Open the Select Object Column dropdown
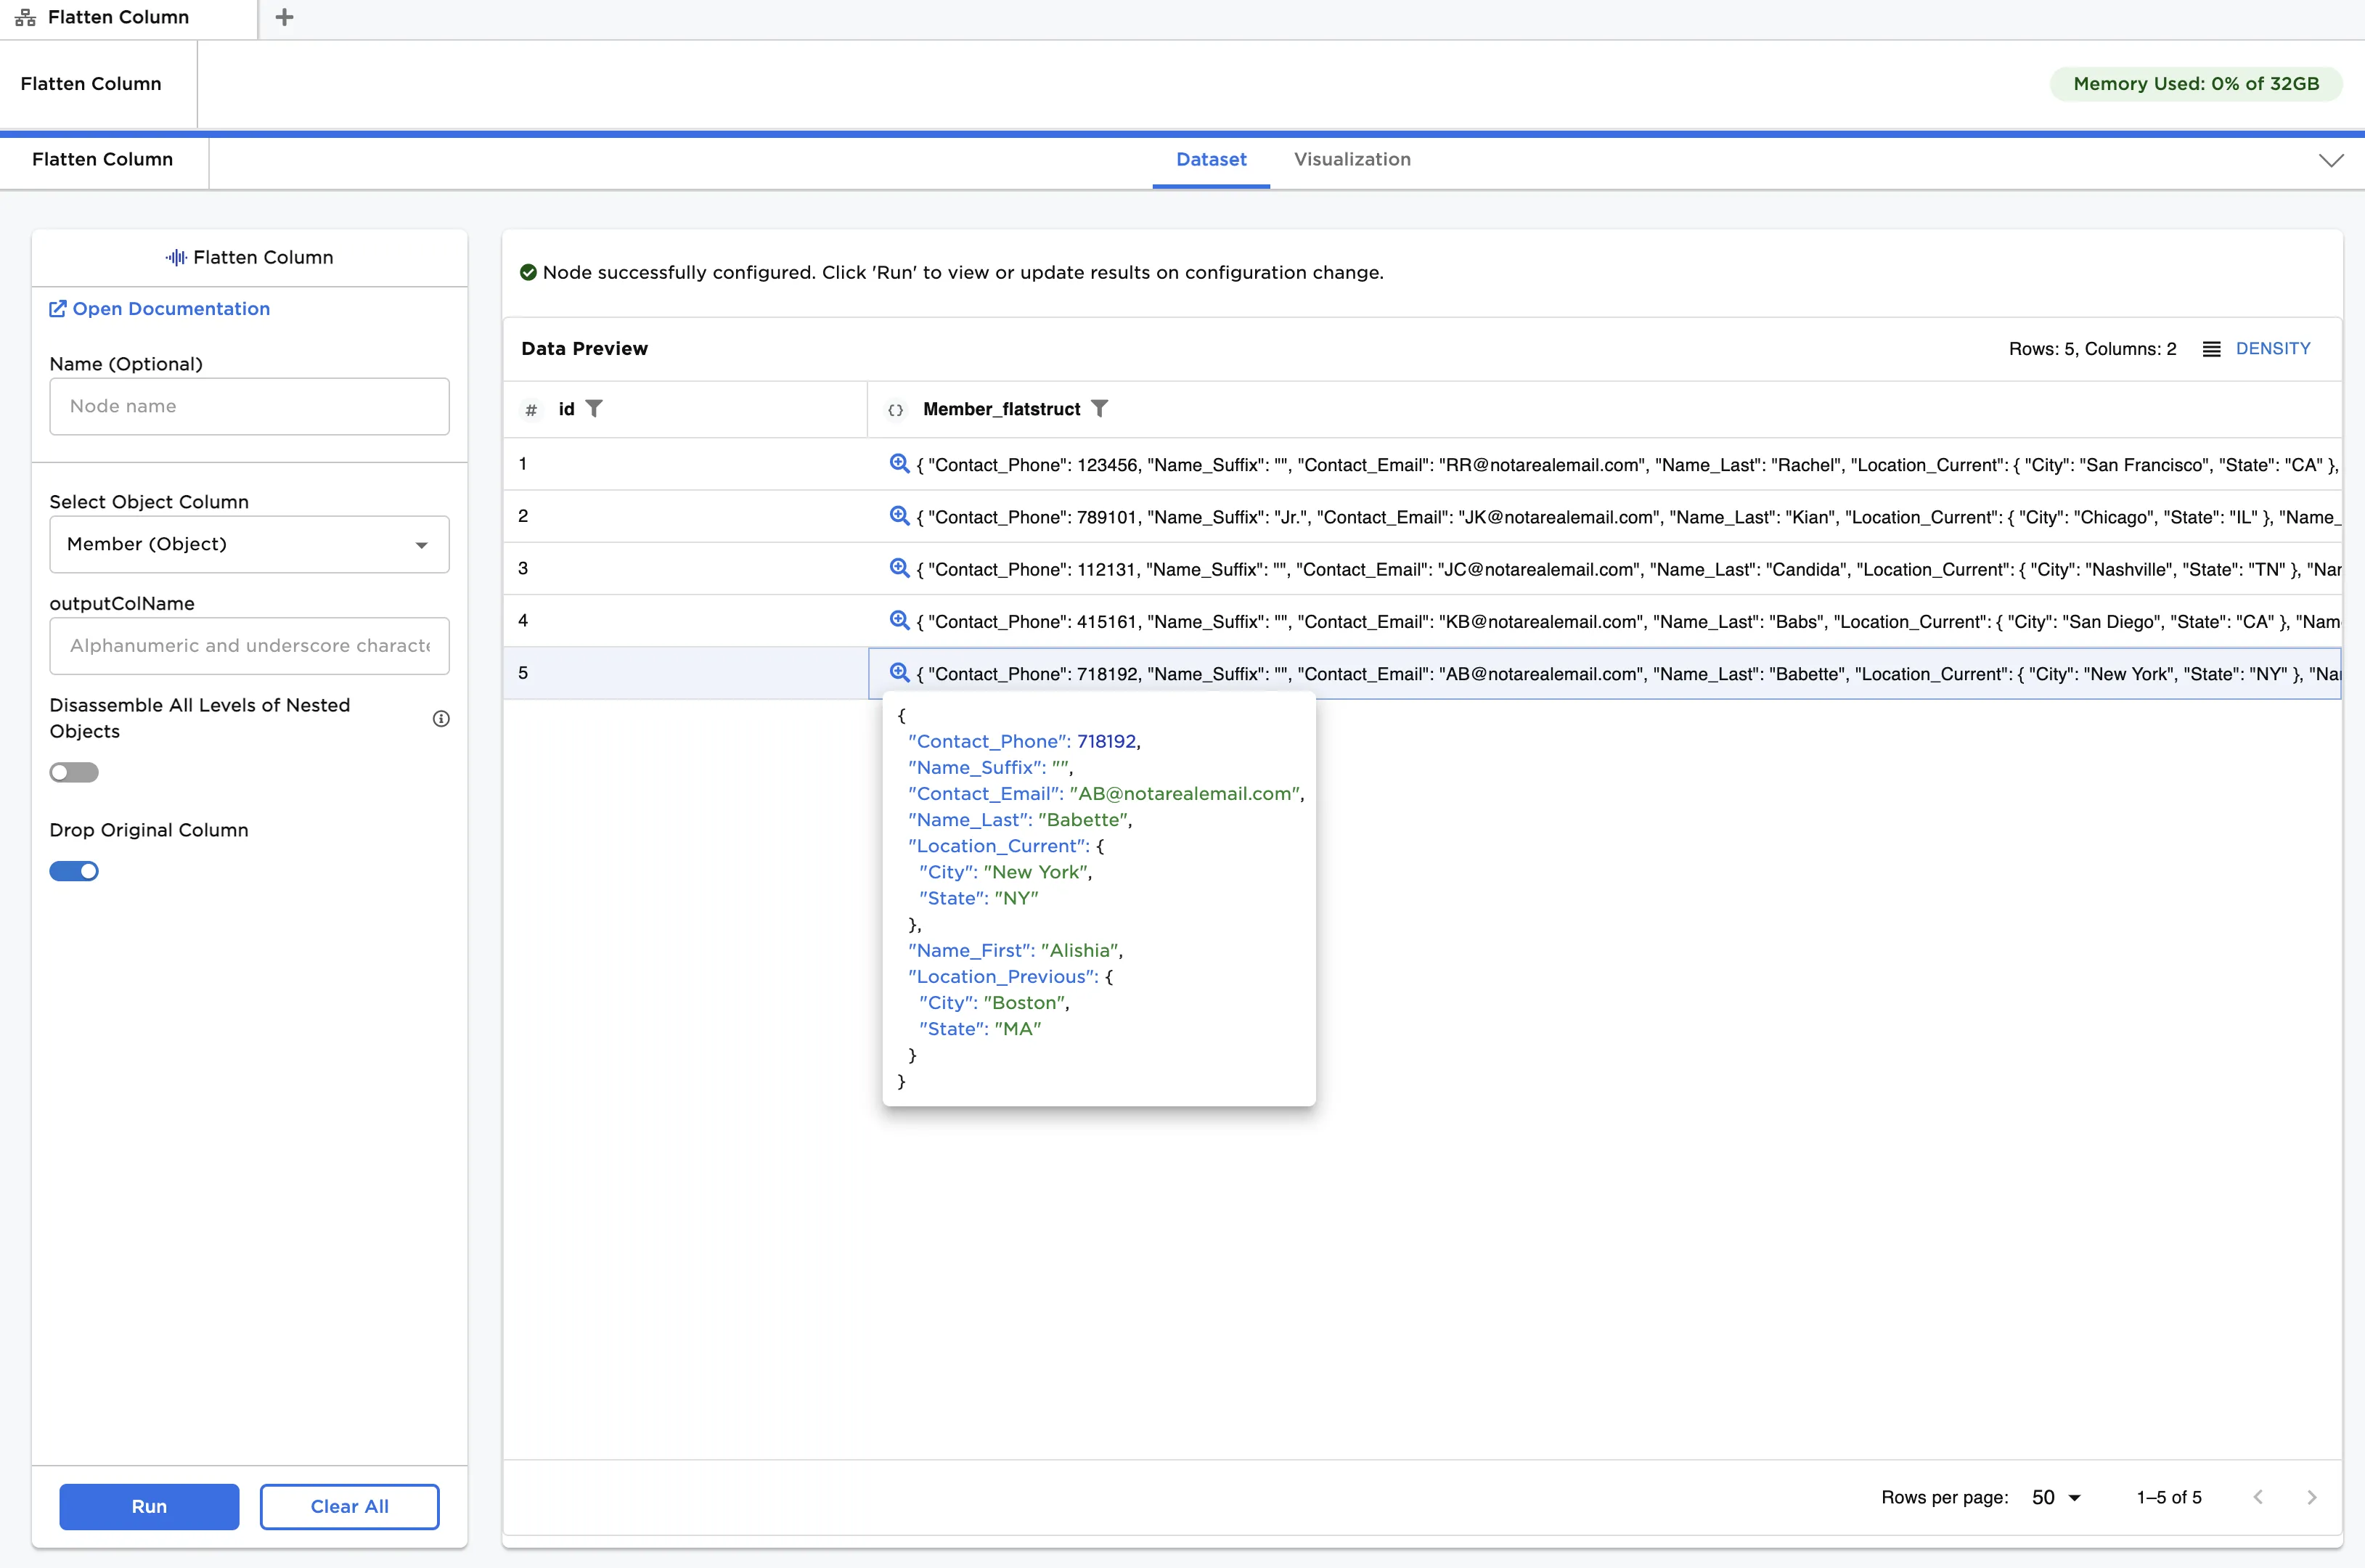 click(249, 544)
